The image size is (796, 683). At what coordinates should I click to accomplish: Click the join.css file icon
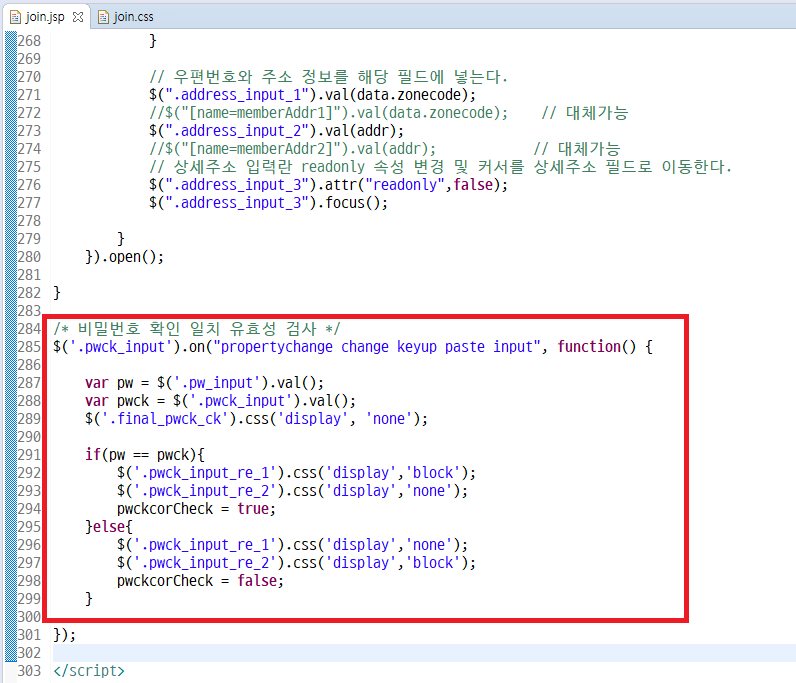point(103,17)
